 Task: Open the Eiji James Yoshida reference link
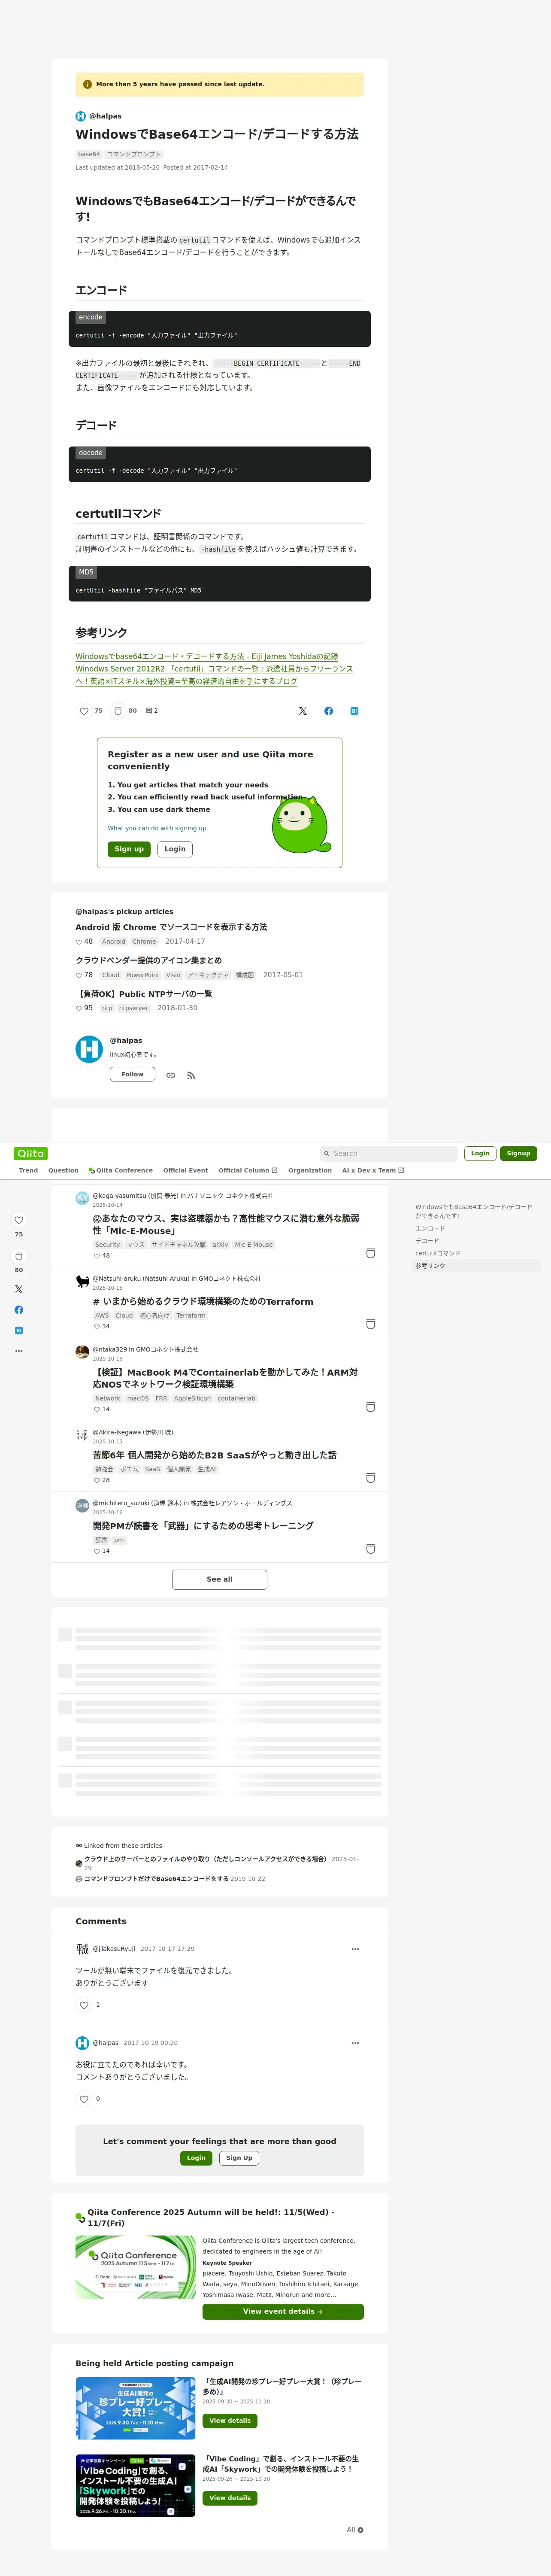(x=207, y=657)
